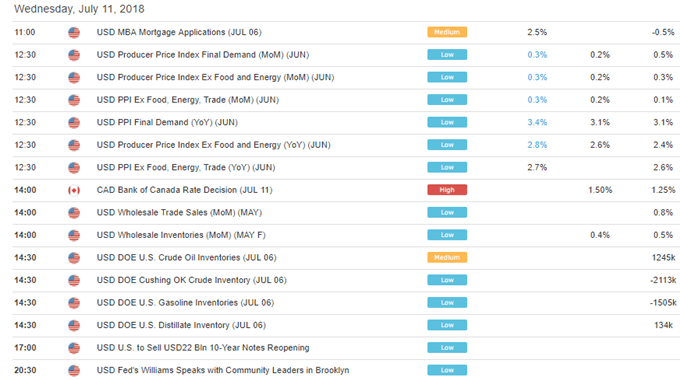Click blue 3.4% actual for PPI Final Demand (YoY)
Screen dimensions: 680x380
click(537, 122)
